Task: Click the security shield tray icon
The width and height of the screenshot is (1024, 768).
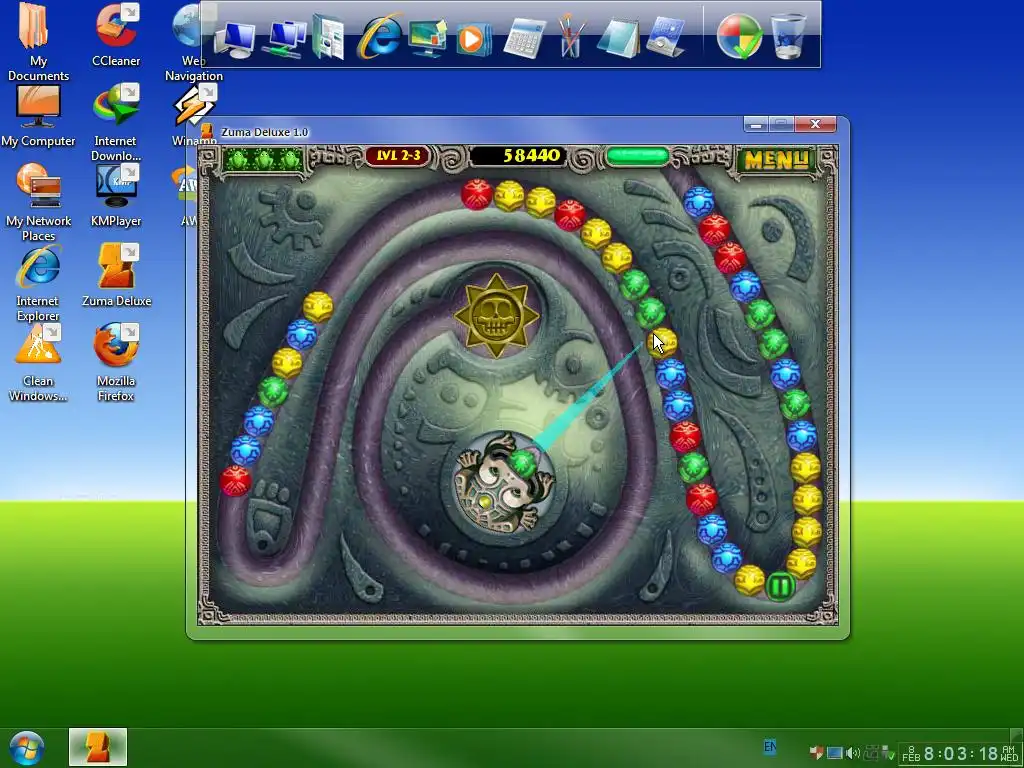Action: click(816, 752)
